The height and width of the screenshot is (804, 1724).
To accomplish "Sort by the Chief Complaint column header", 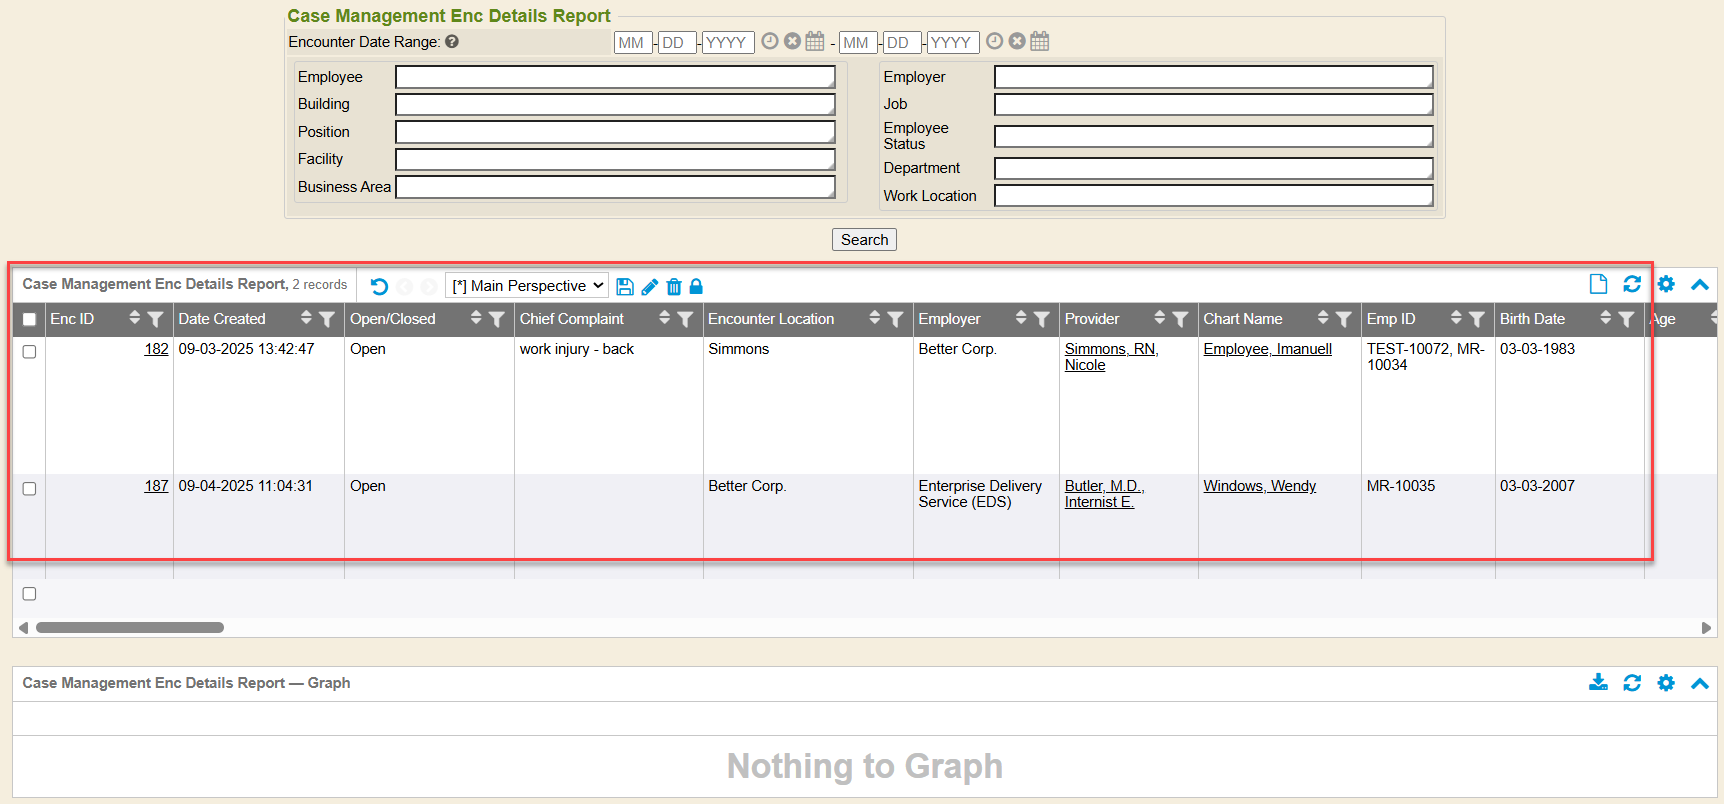I will click(572, 319).
